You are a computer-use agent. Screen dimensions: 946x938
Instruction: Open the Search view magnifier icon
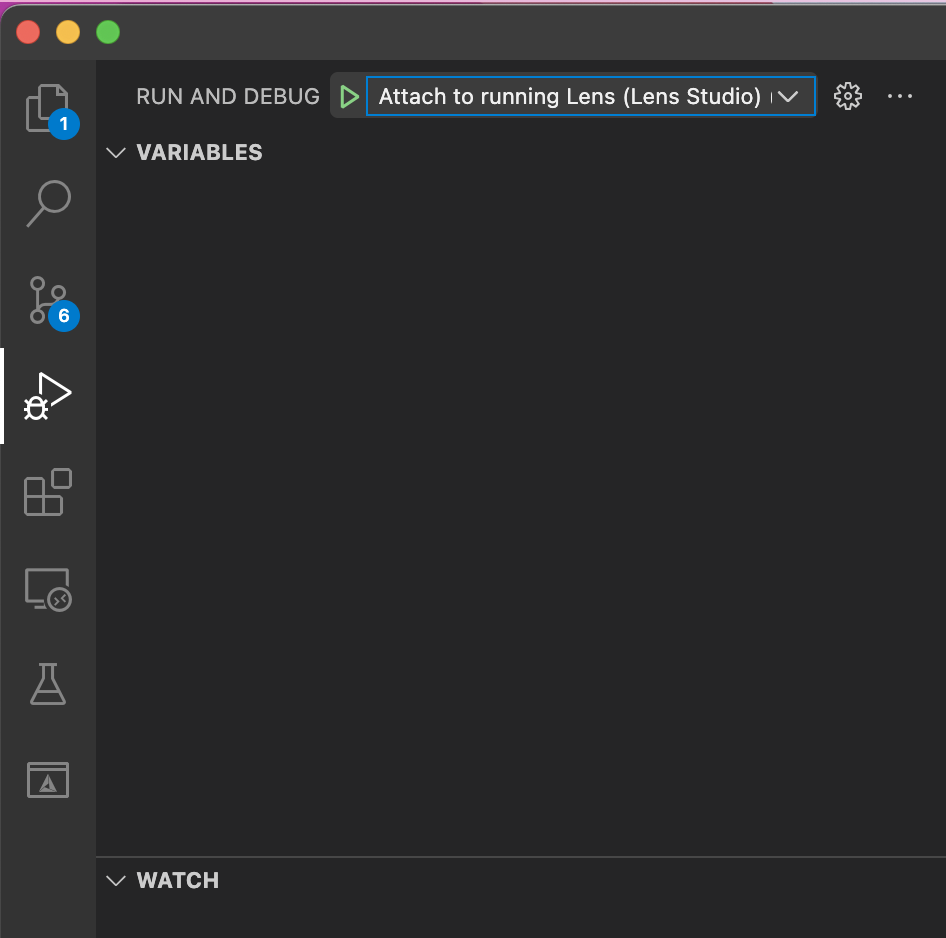click(x=47, y=203)
